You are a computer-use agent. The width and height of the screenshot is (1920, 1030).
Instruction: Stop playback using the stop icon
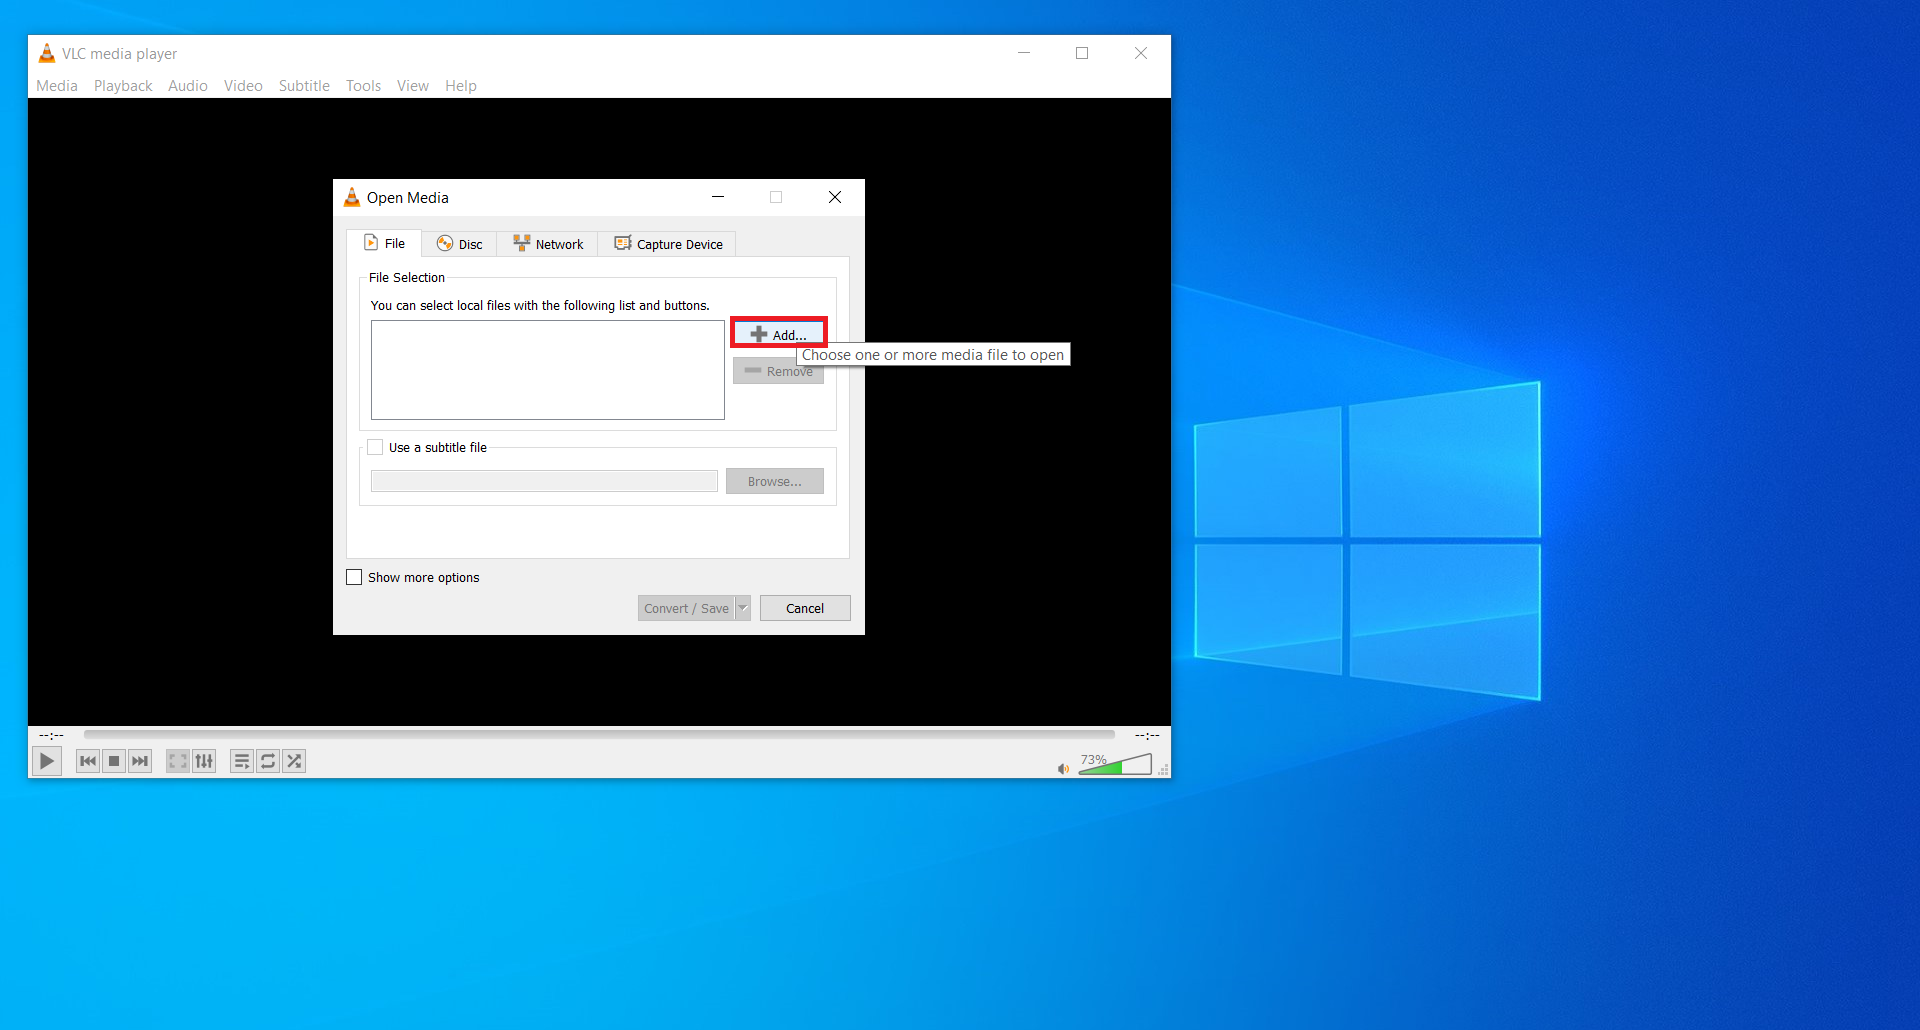click(114, 761)
